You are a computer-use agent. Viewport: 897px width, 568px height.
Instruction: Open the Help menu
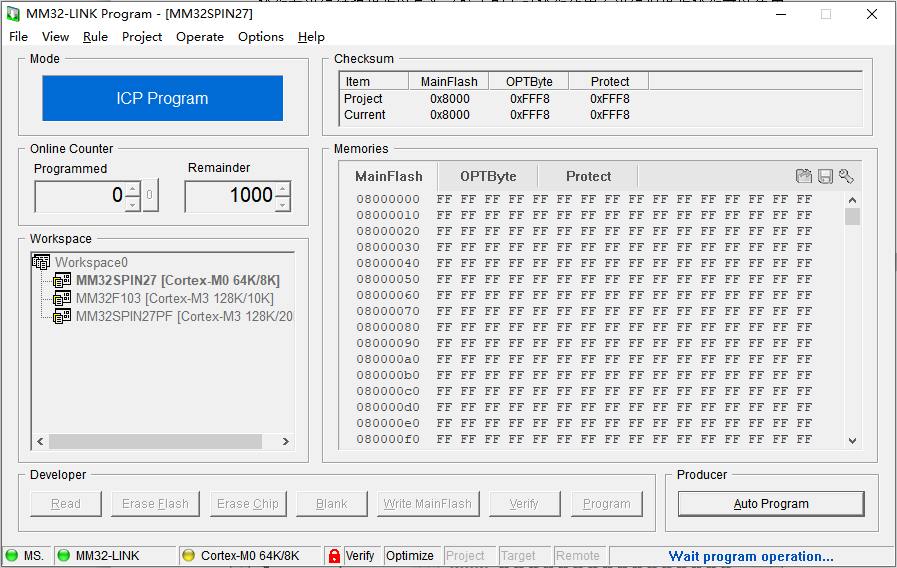[311, 37]
